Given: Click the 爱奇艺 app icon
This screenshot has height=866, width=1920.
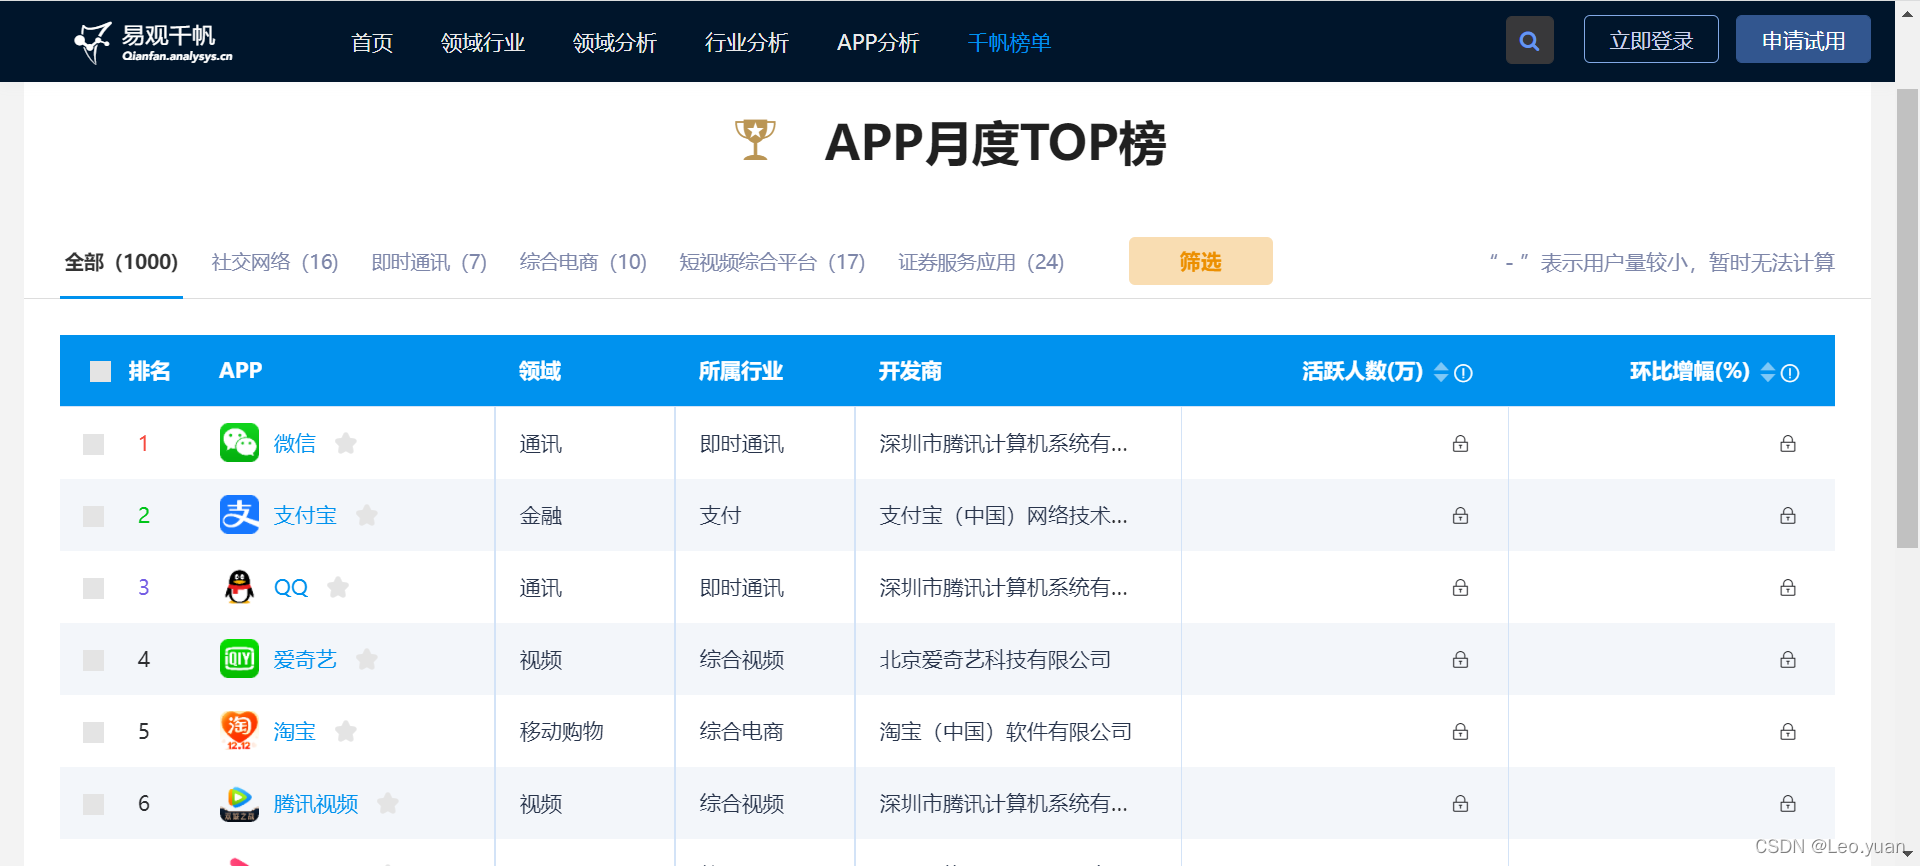Looking at the screenshot, I should pyautogui.click(x=239, y=659).
